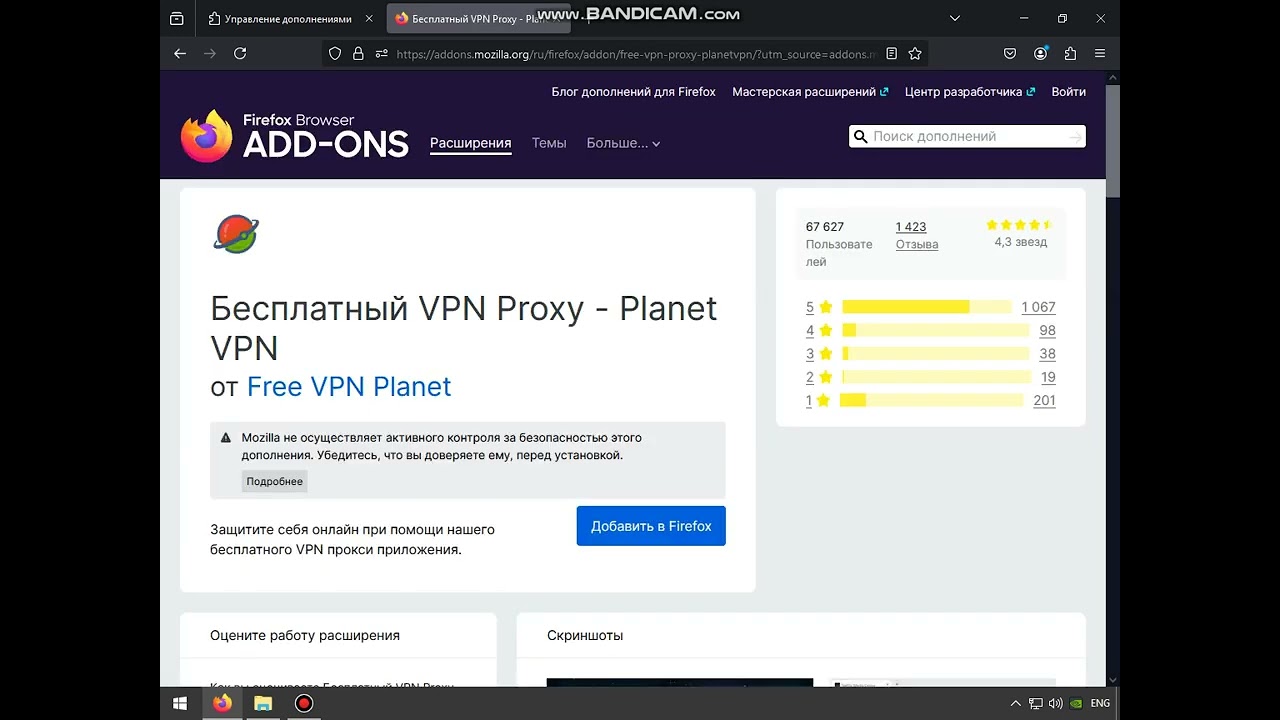1280x720 pixels.
Task: Click Firefox icon in the taskbar
Action: coord(222,703)
